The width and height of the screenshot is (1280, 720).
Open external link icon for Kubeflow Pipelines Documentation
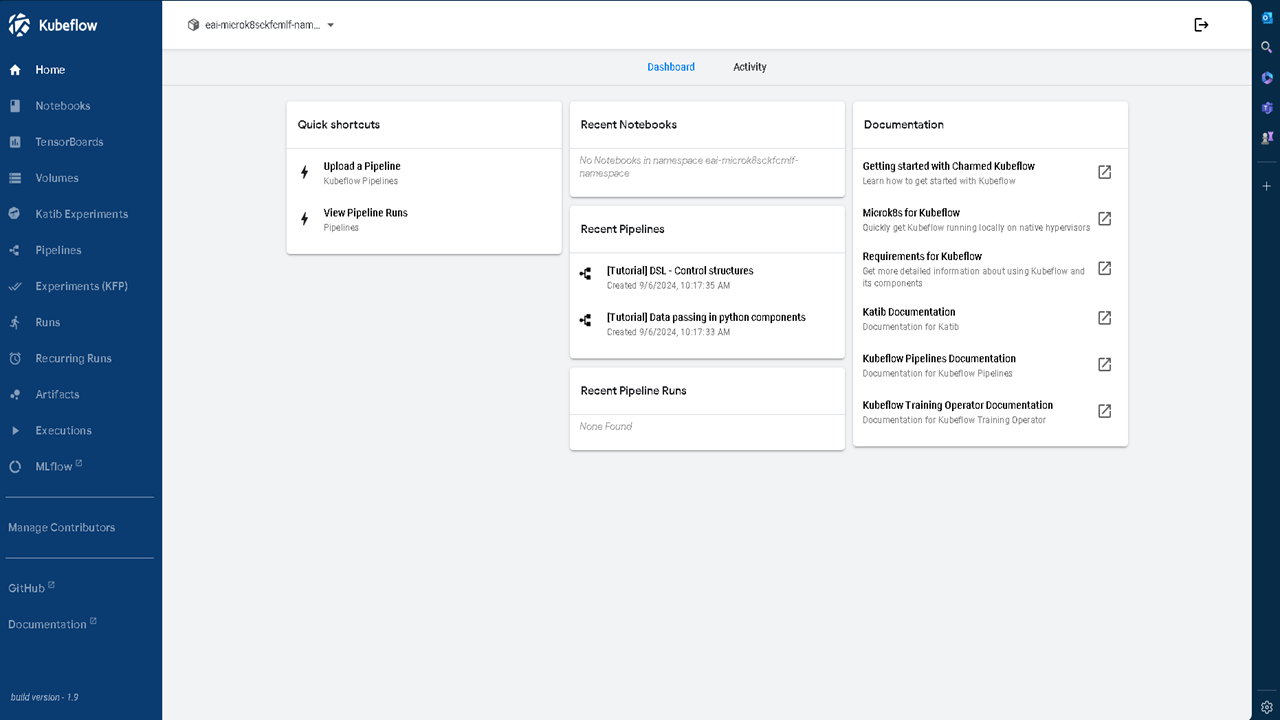(1105, 364)
